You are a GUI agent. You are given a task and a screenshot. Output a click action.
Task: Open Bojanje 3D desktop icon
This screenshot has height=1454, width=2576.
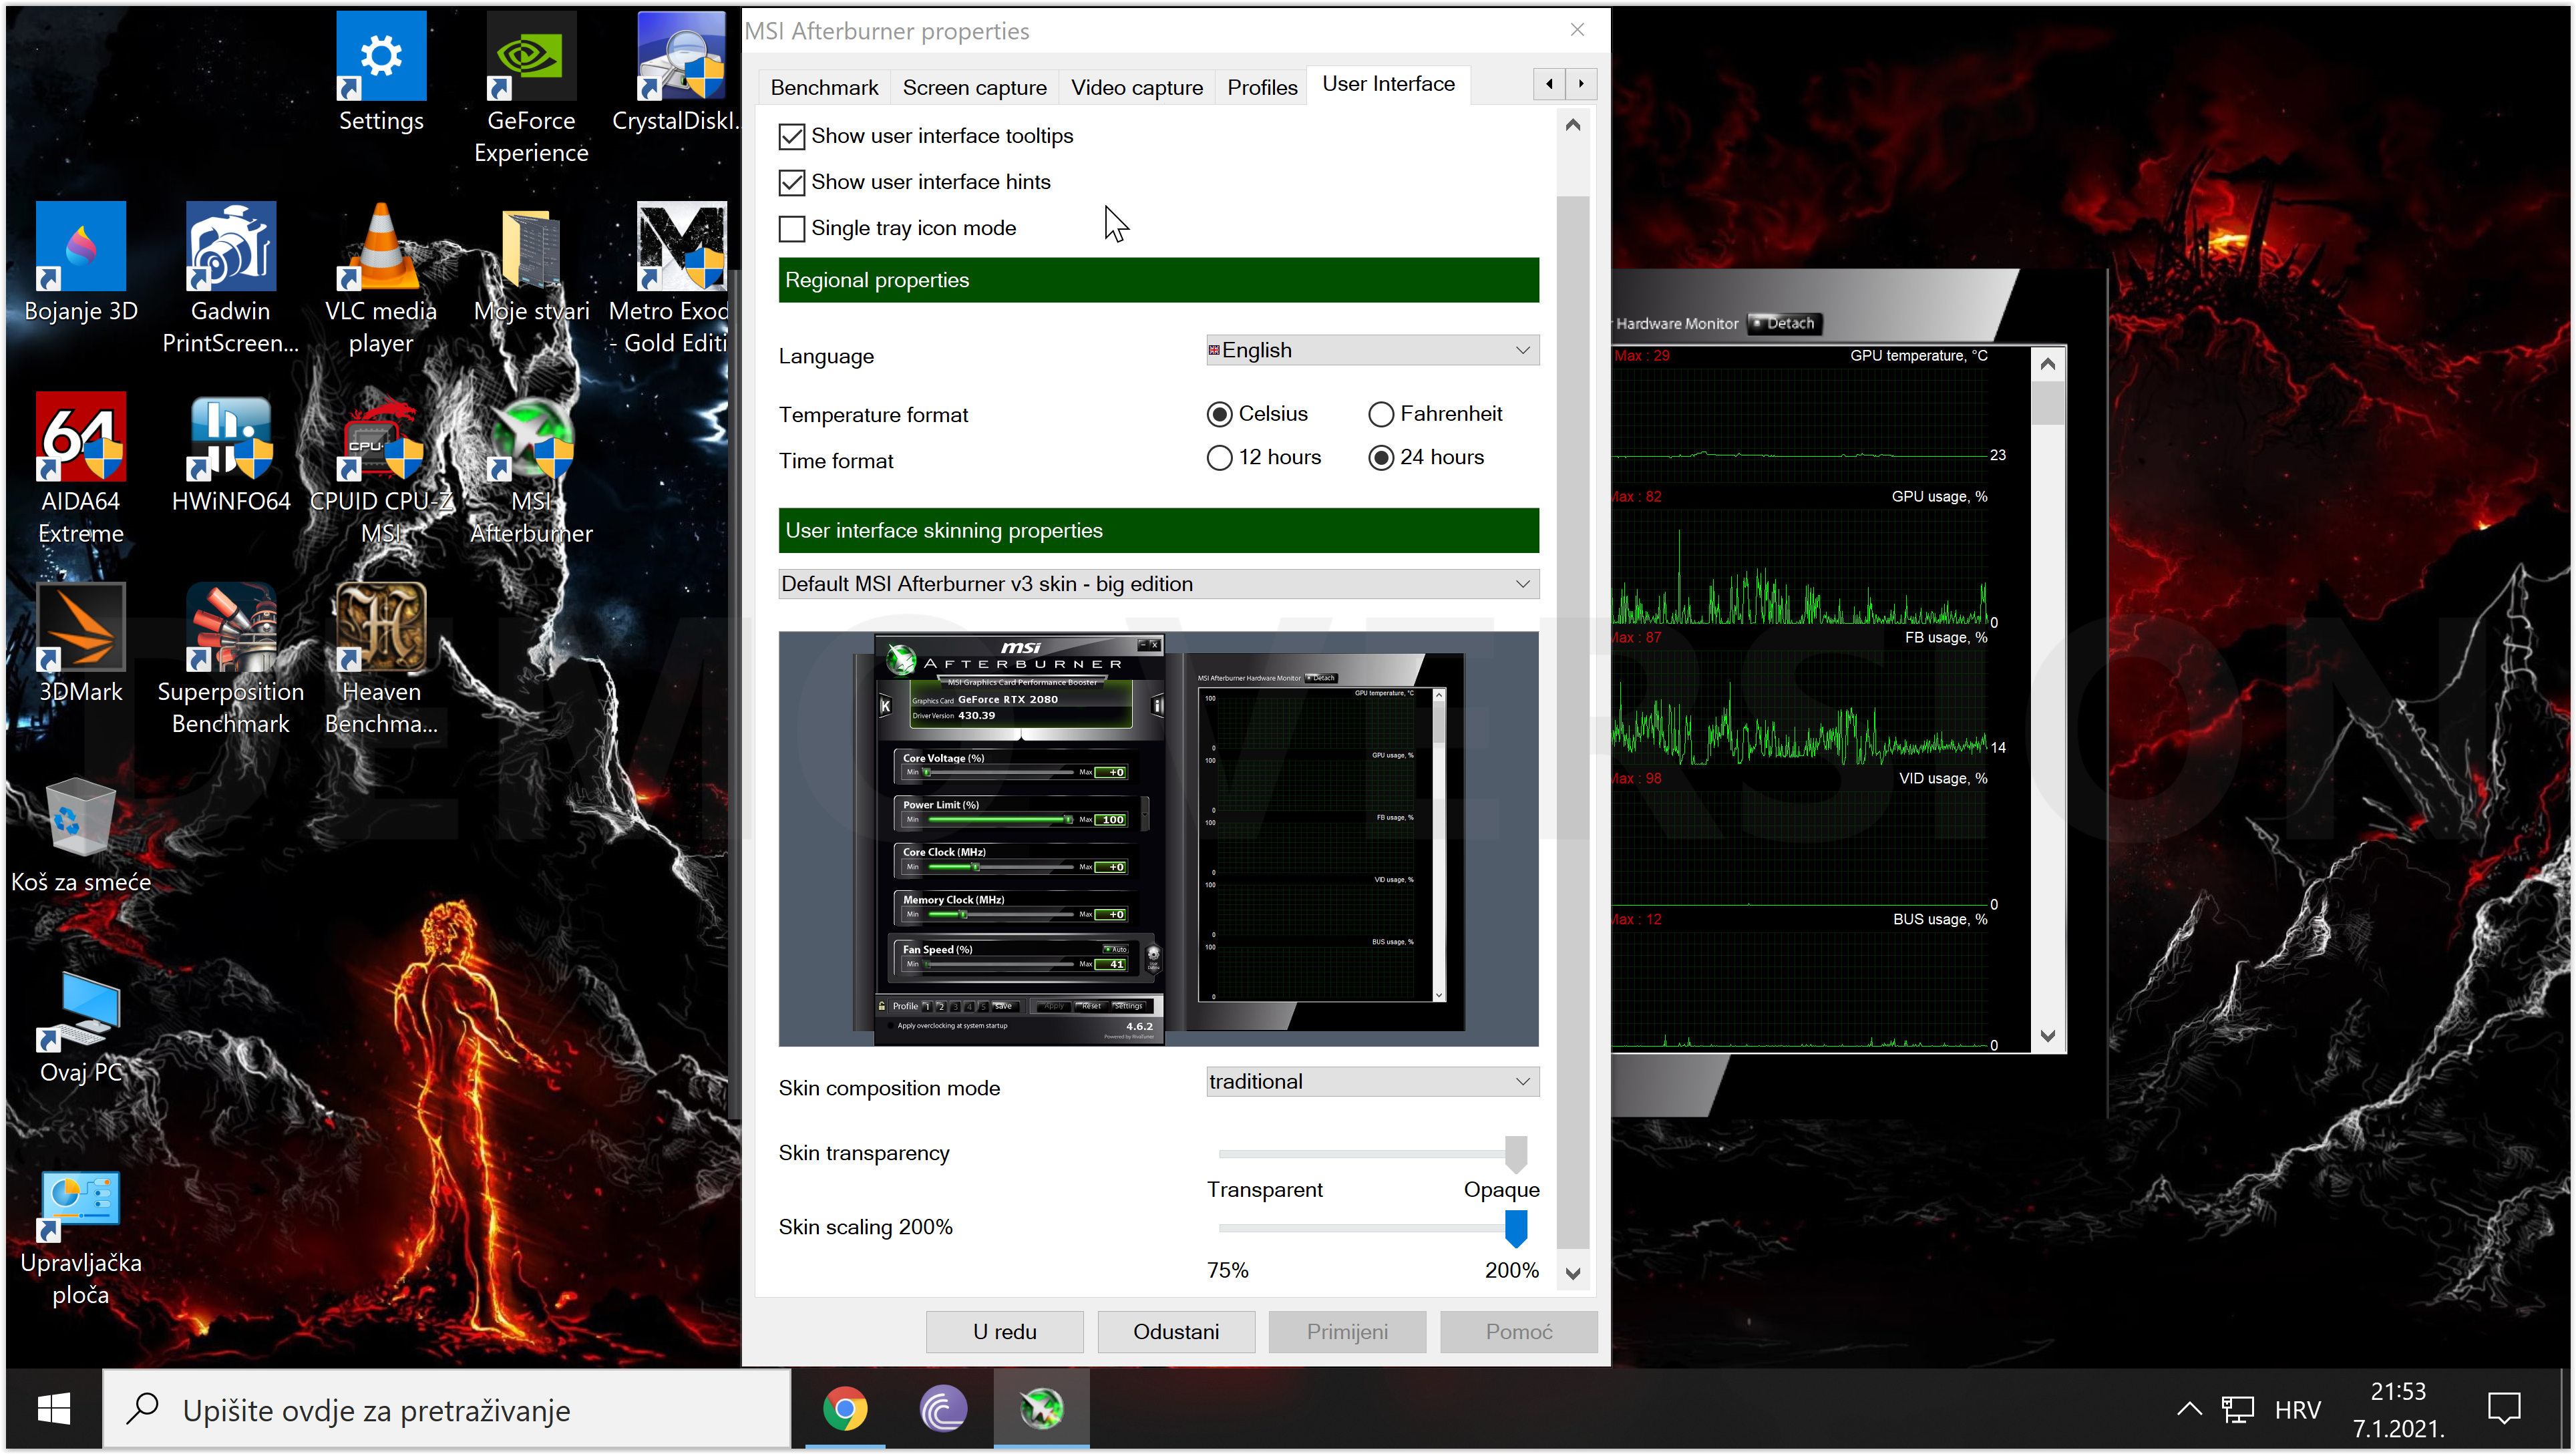[x=81, y=263]
